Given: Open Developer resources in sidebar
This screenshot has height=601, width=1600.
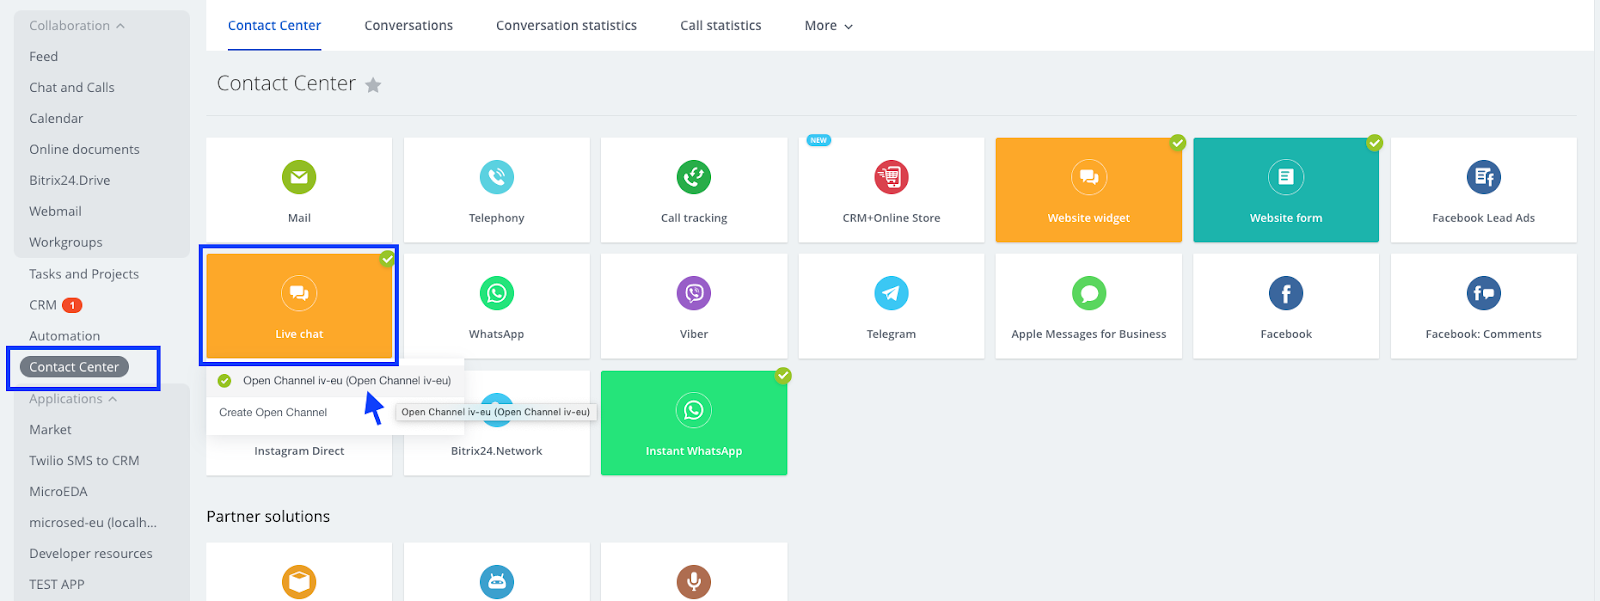Looking at the screenshot, I should point(91,554).
